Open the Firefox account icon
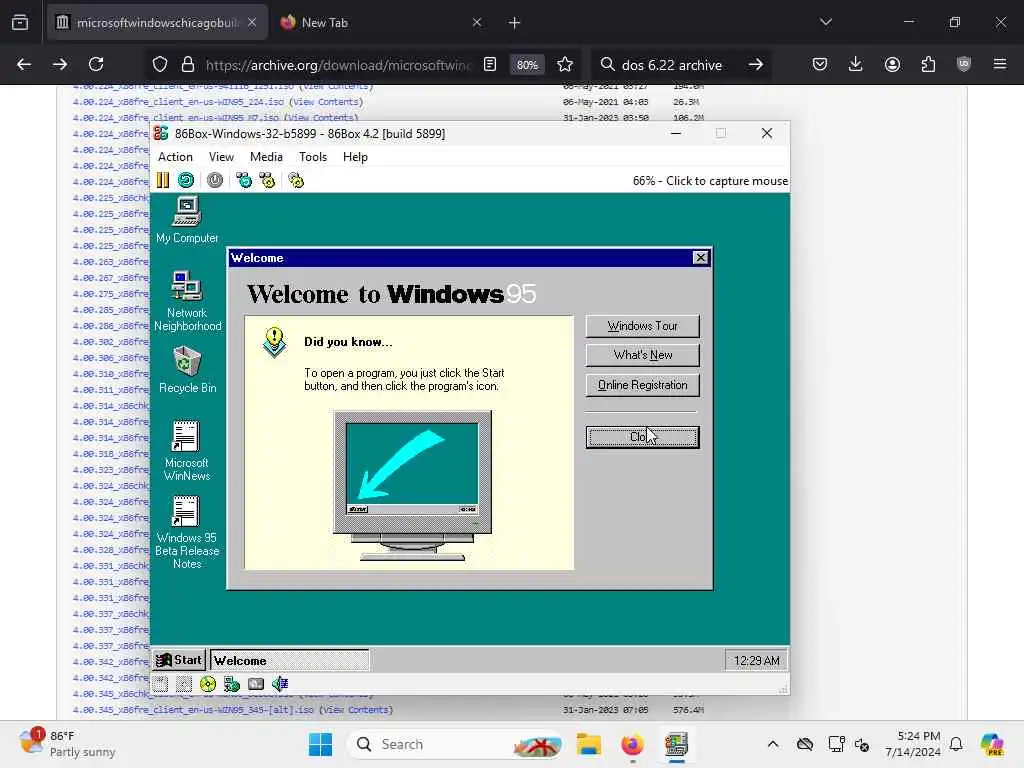The height and width of the screenshot is (768, 1024). click(892, 65)
